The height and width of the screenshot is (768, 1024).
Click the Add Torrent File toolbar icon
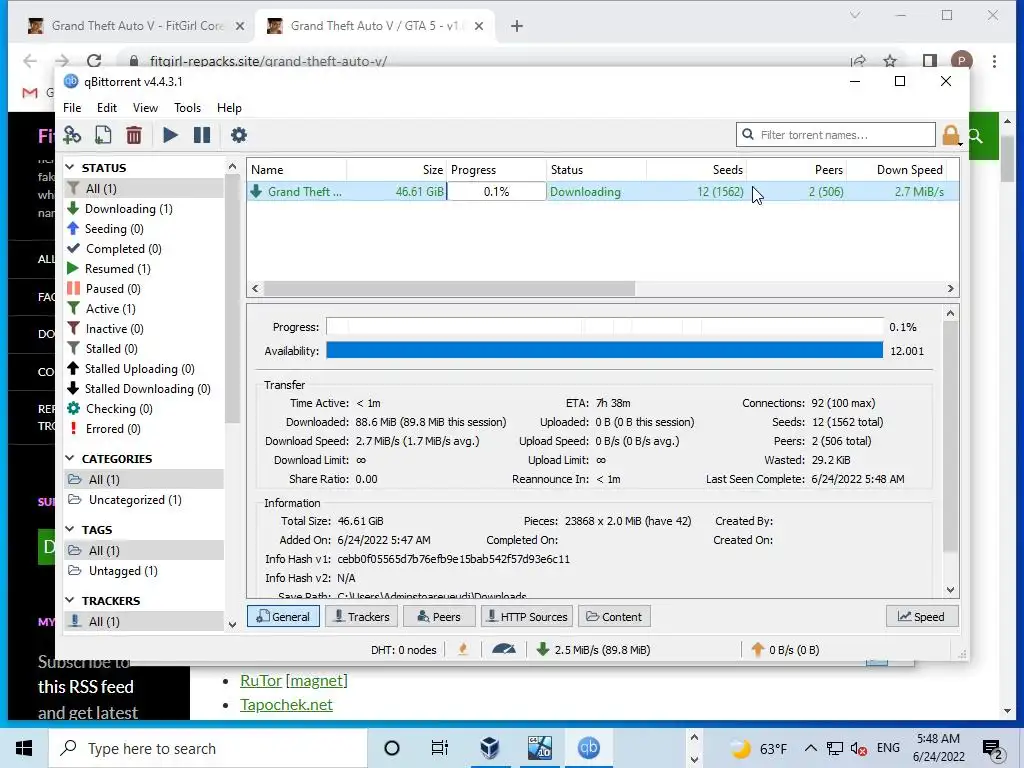tap(103, 135)
